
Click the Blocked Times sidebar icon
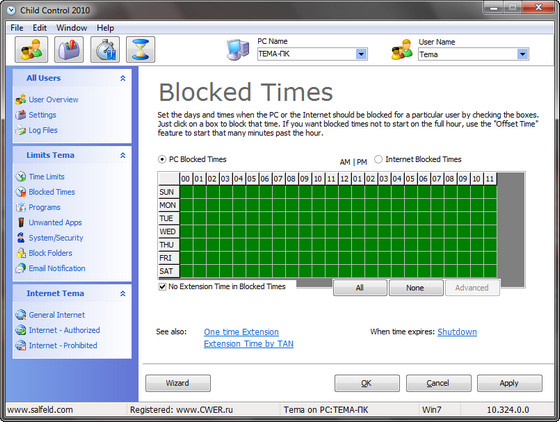point(21,192)
